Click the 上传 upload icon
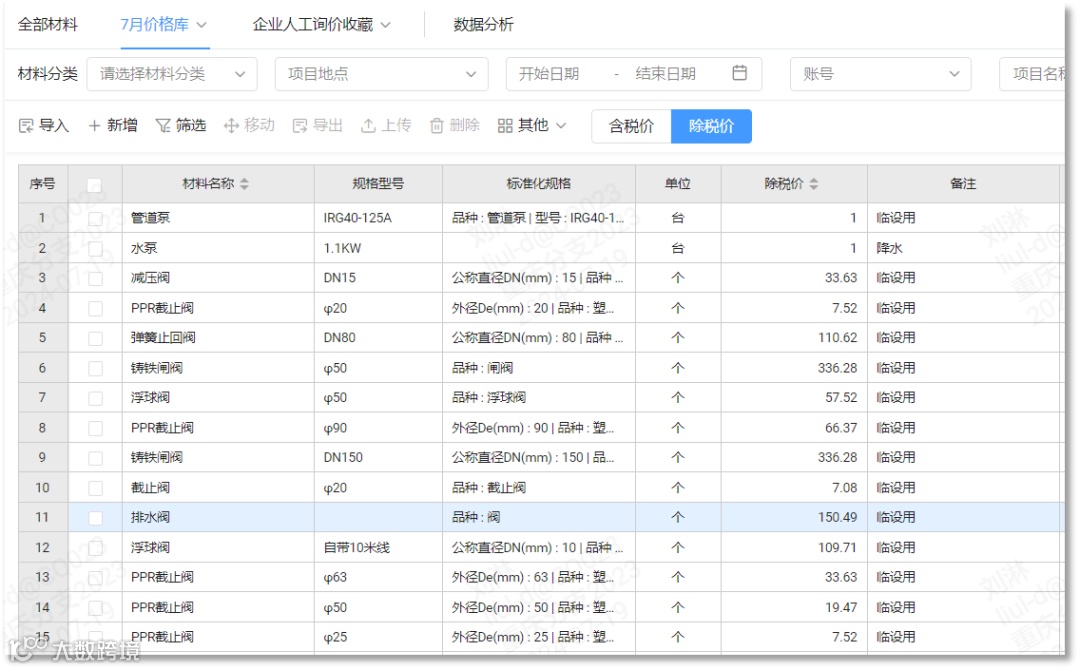The image size is (1080, 670). [x=368, y=126]
